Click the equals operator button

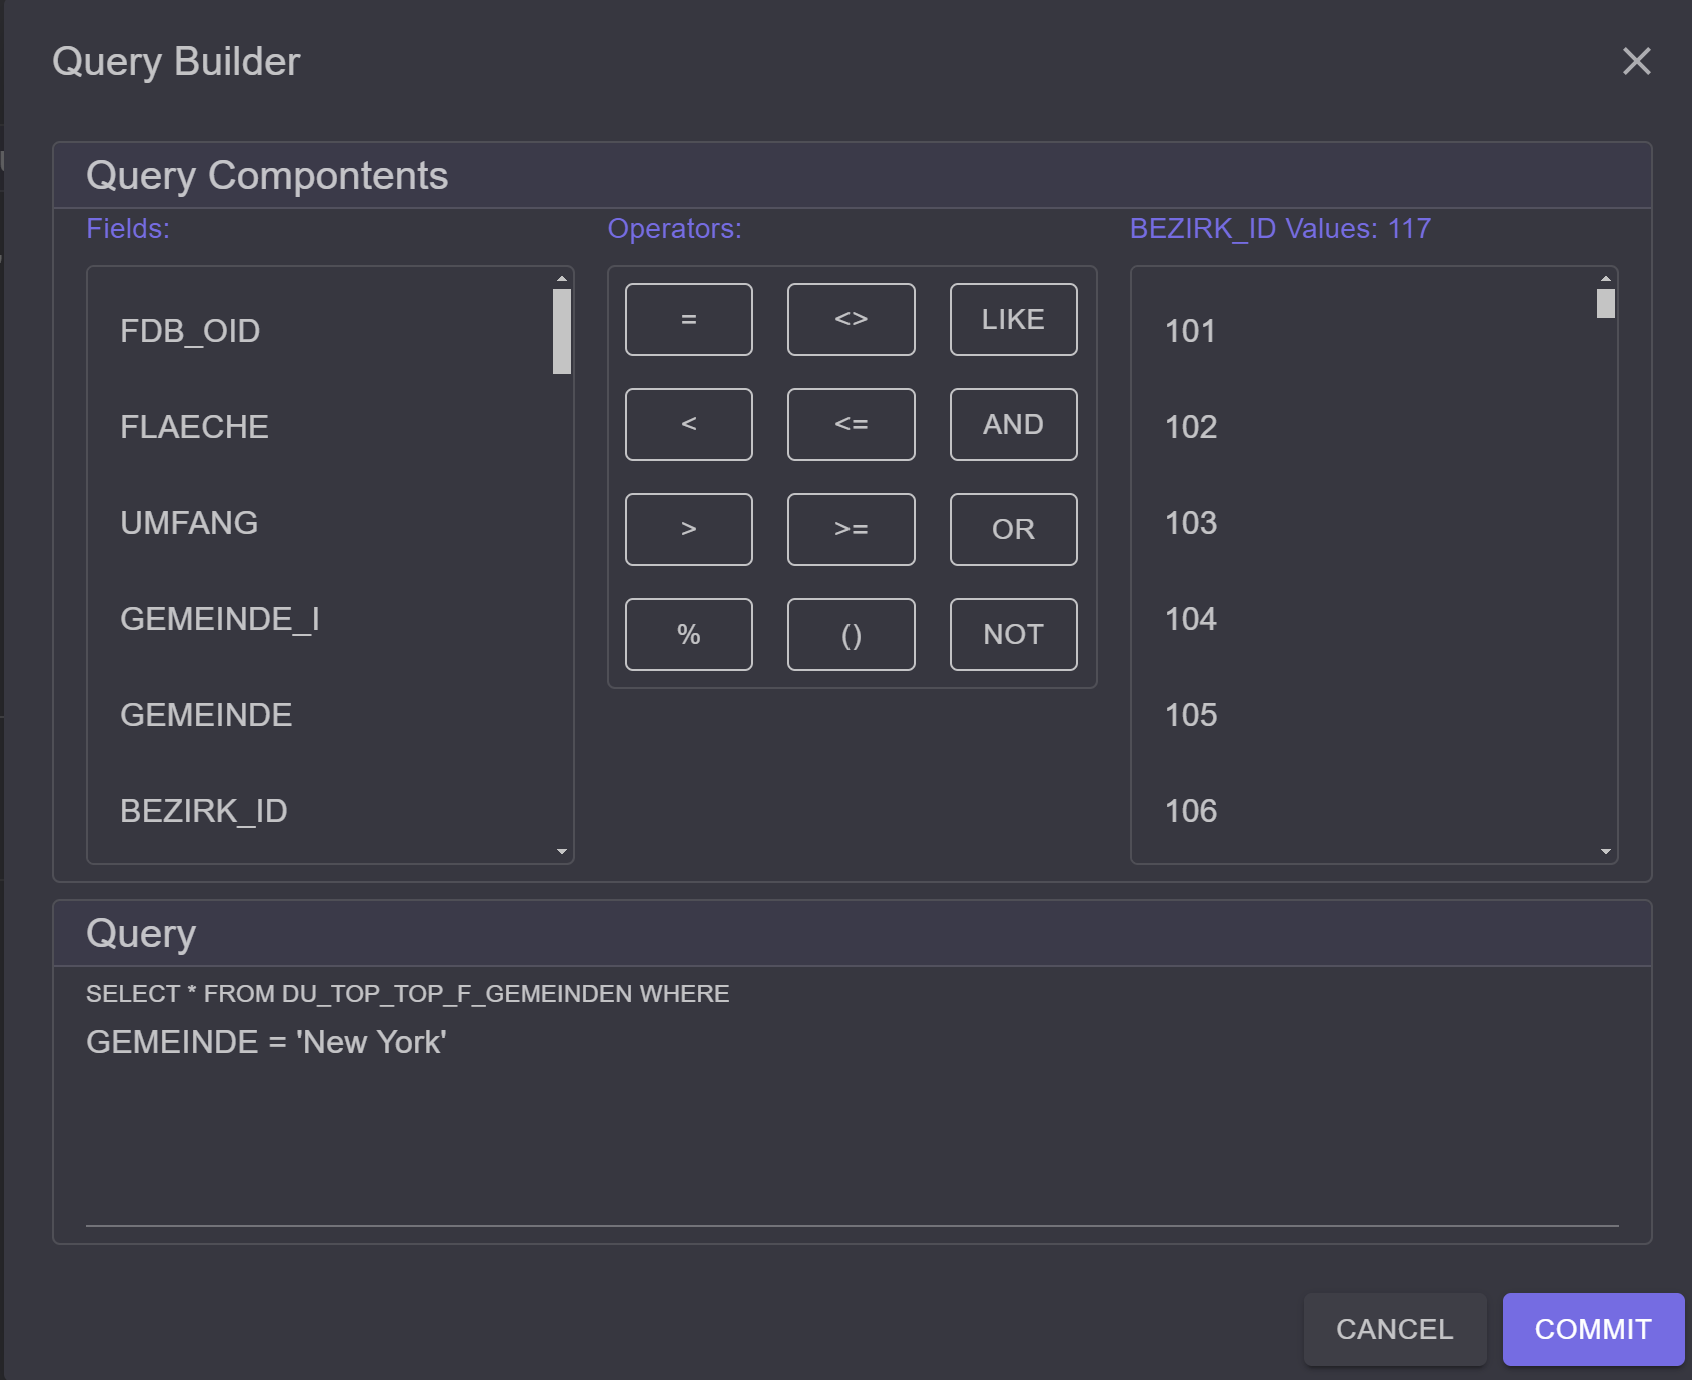(x=689, y=319)
